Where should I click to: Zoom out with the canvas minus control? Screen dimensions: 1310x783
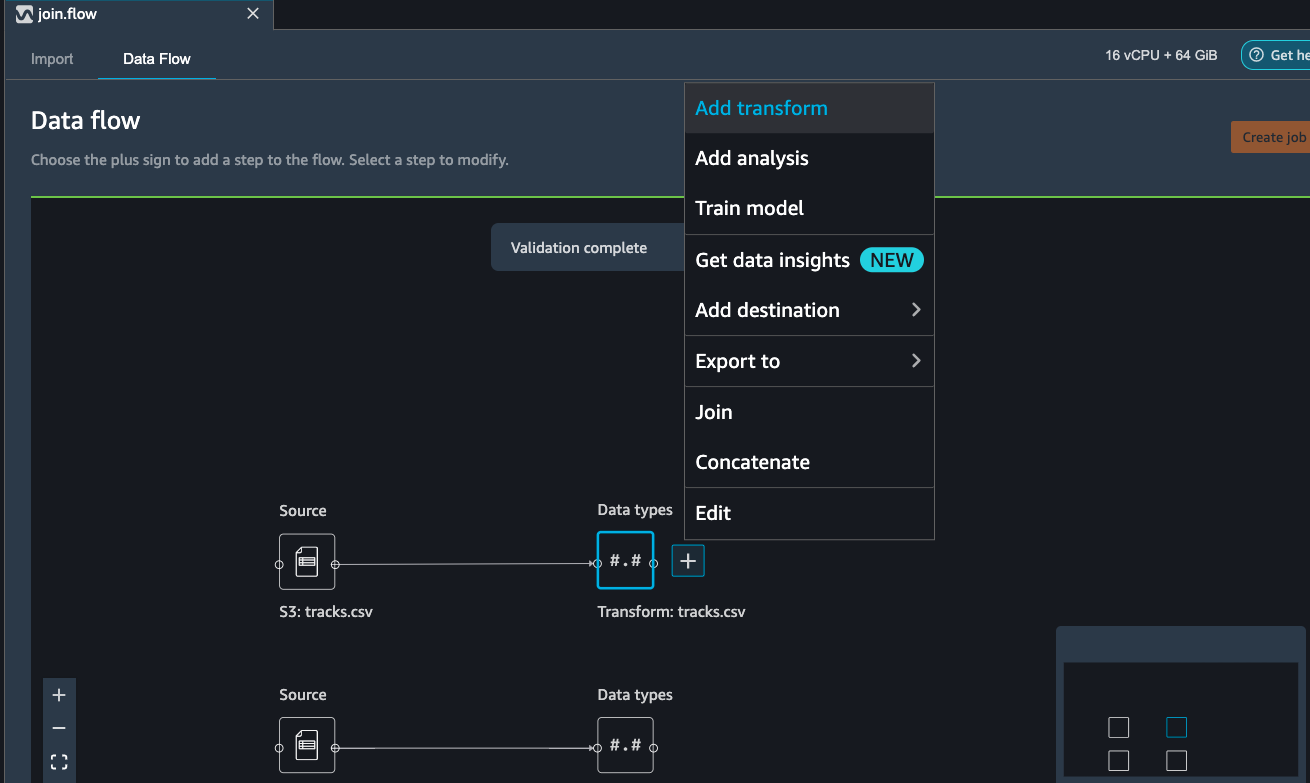pos(59,729)
